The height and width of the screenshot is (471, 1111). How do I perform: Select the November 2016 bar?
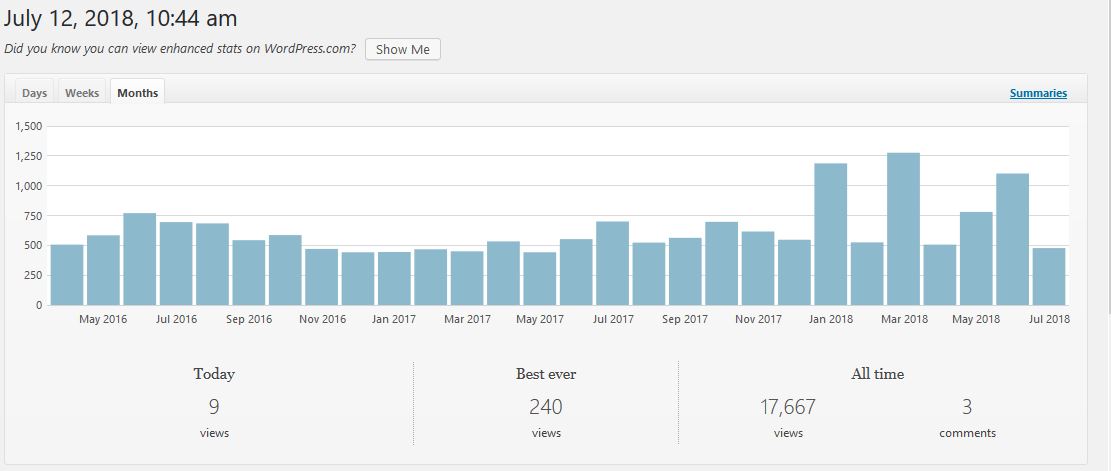pos(322,277)
